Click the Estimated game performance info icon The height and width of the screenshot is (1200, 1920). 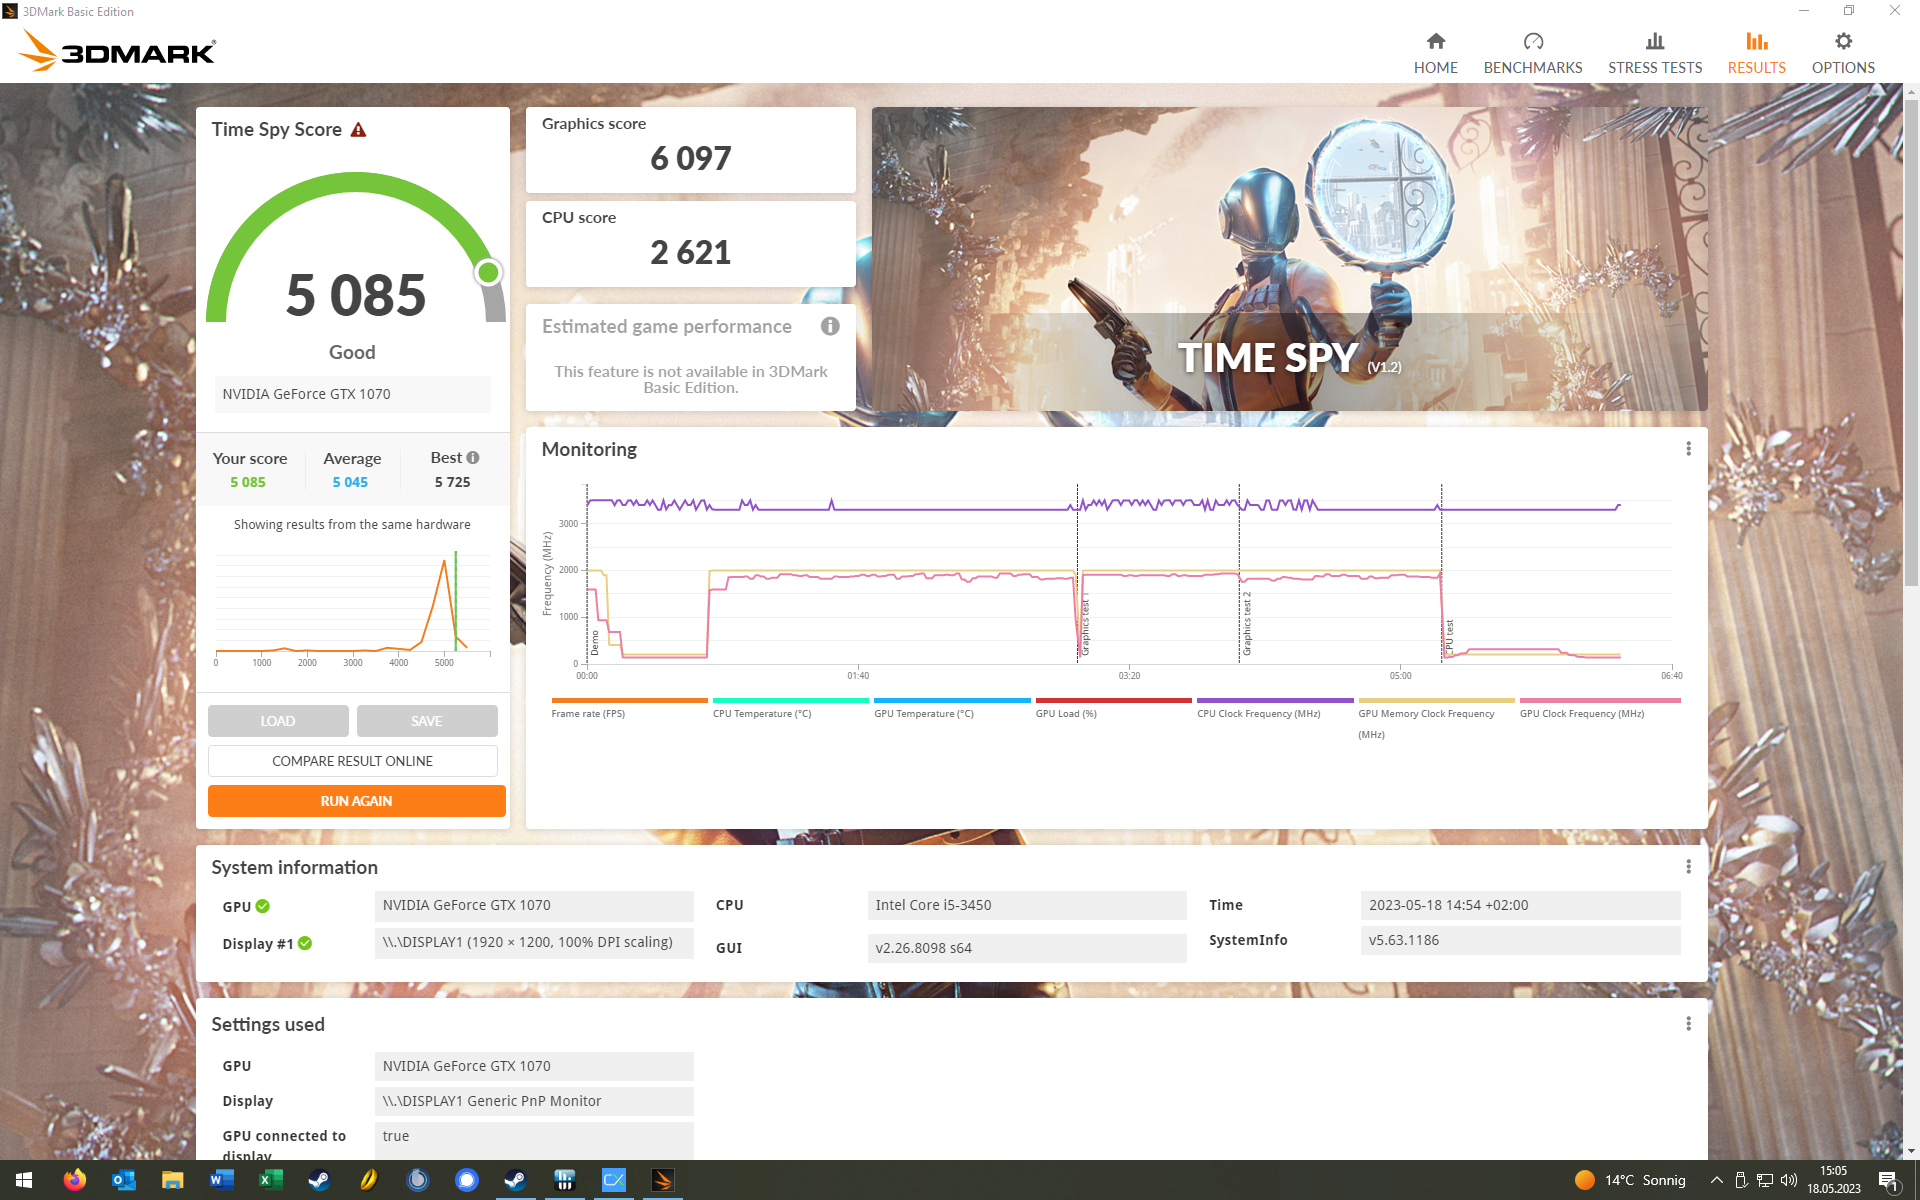pyautogui.click(x=830, y=326)
